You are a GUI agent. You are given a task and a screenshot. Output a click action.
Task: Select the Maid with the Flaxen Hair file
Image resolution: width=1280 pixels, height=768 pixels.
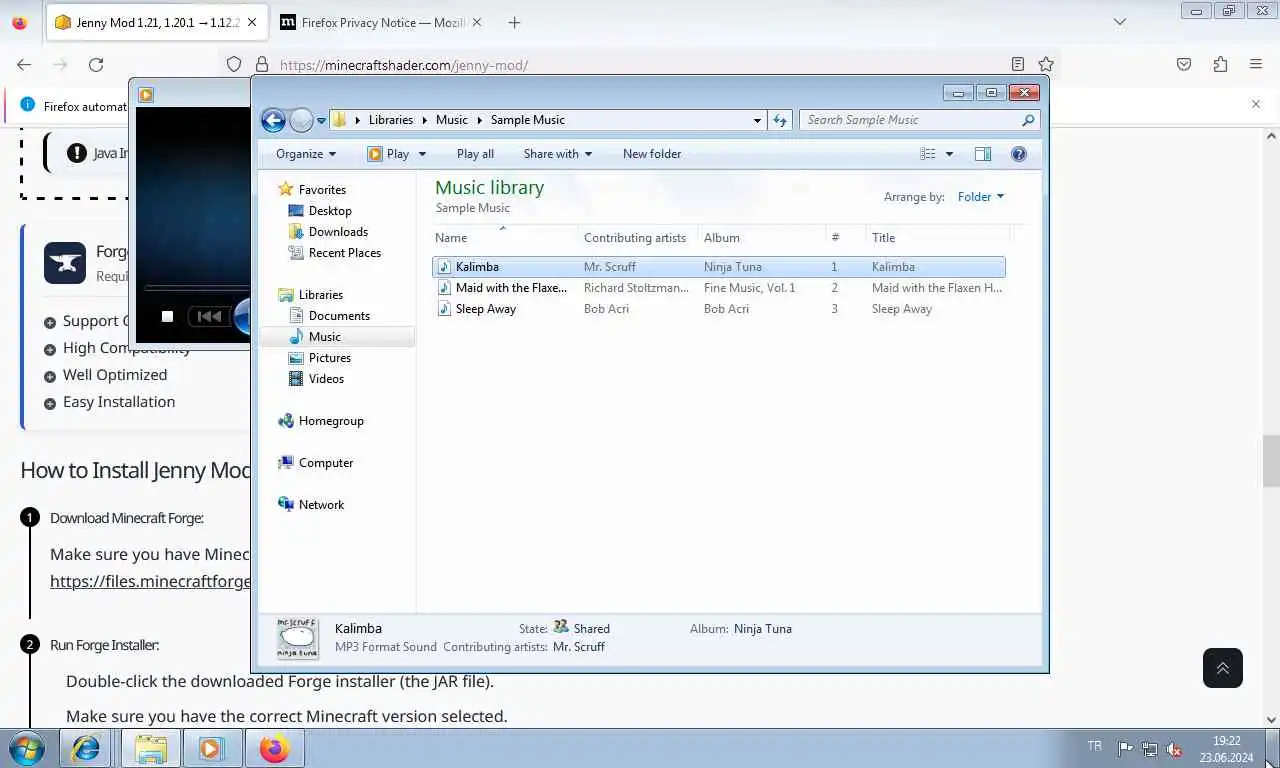click(718, 288)
